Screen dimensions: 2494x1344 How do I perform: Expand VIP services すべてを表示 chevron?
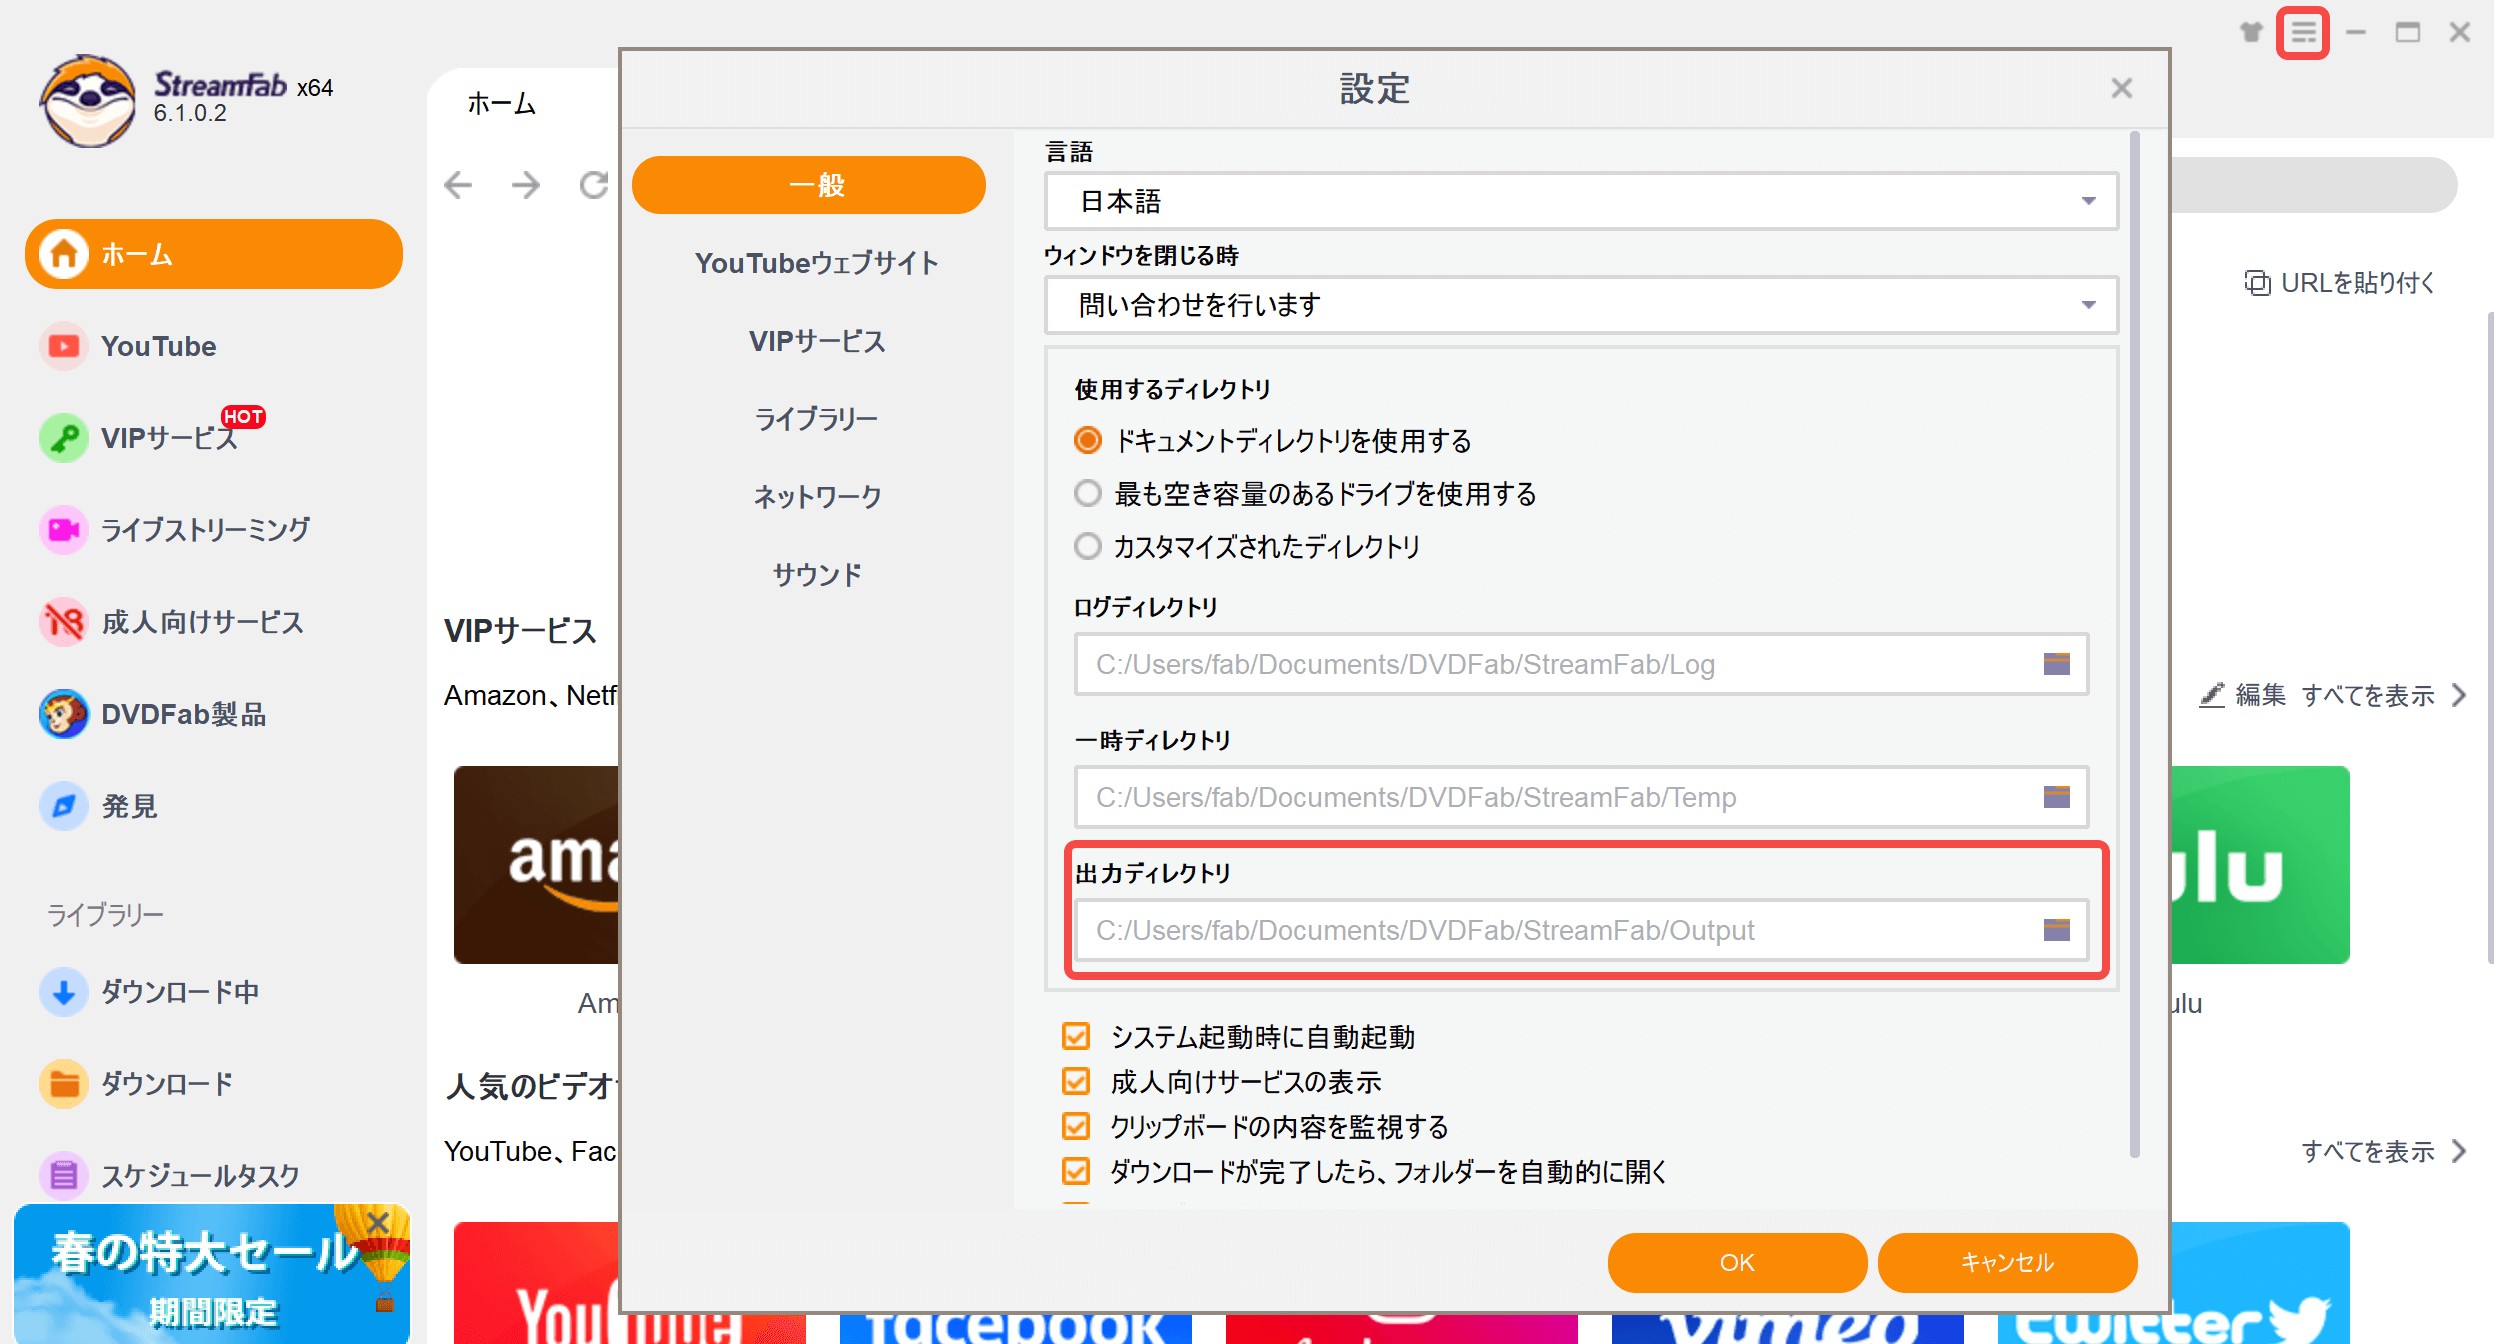coord(2460,695)
